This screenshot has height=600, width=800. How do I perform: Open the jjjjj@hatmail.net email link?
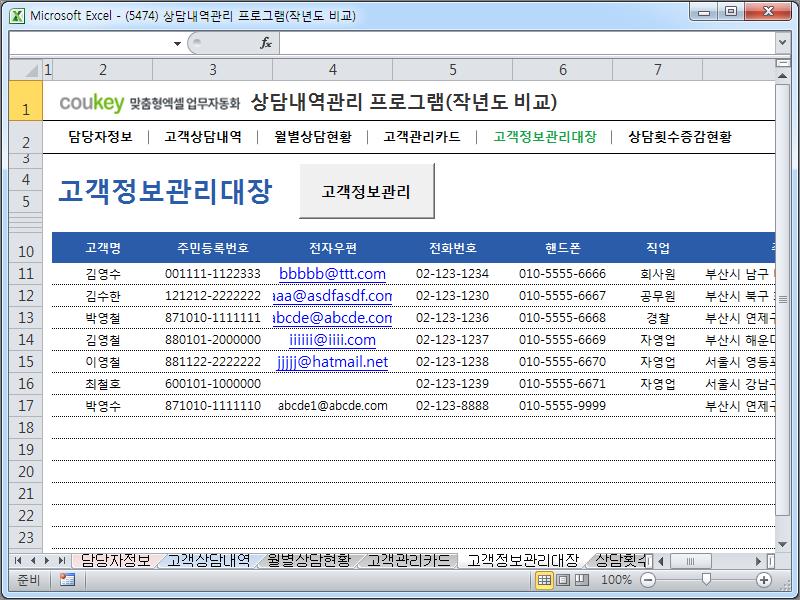(x=332, y=362)
